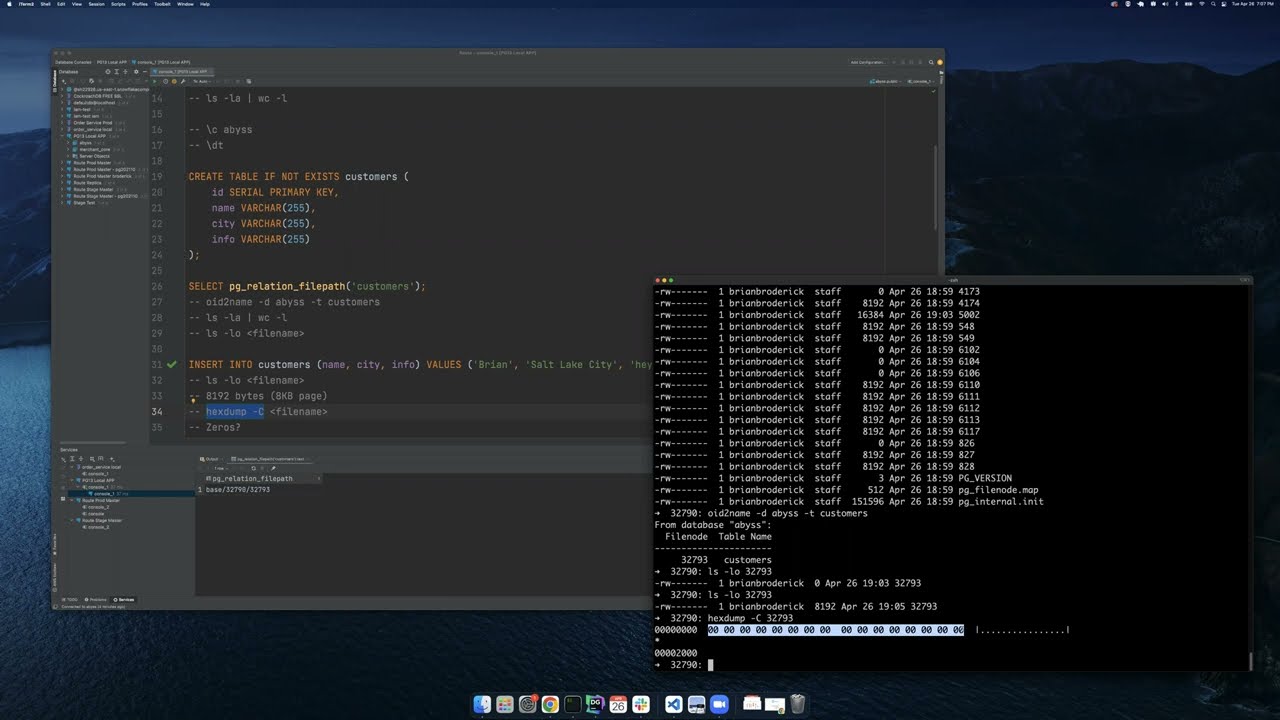Image resolution: width=1280 pixels, height=720 pixels.
Task: Open the Trash in the Dock
Action: [797, 705]
